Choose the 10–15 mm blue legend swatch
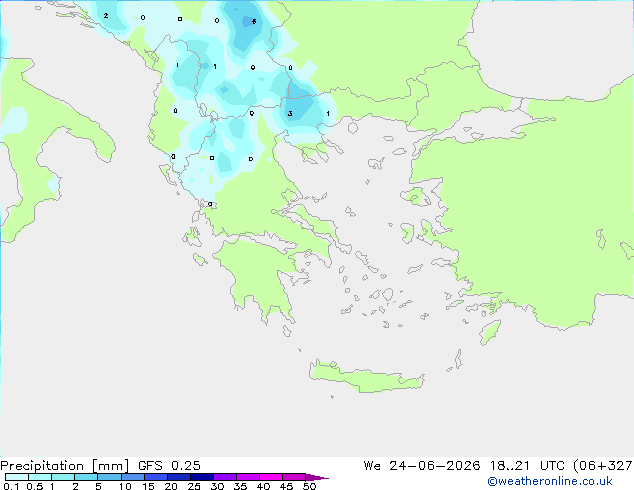 point(133,477)
